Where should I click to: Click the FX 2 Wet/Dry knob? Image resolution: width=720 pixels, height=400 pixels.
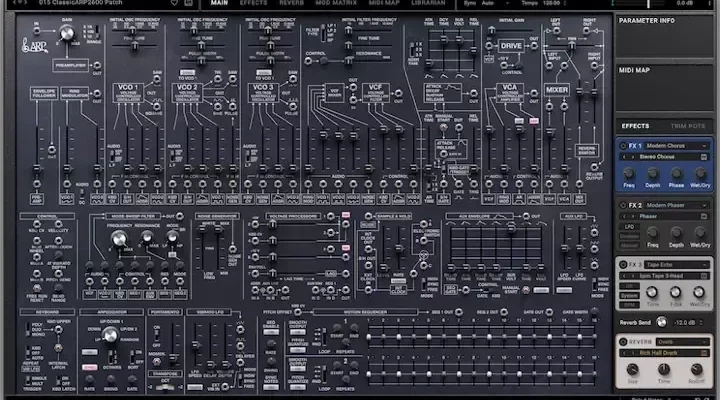coord(700,233)
